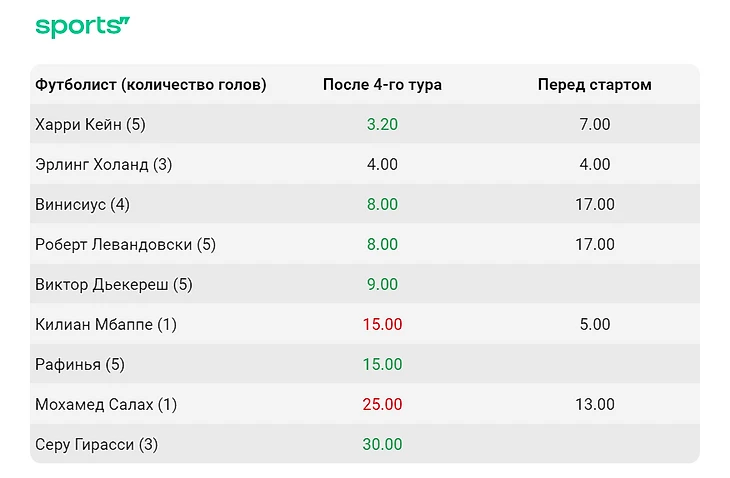The width and height of the screenshot is (730, 478).
Task: Click Килиан Мбаппе (1) player name
Action: click(x=106, y=324)
